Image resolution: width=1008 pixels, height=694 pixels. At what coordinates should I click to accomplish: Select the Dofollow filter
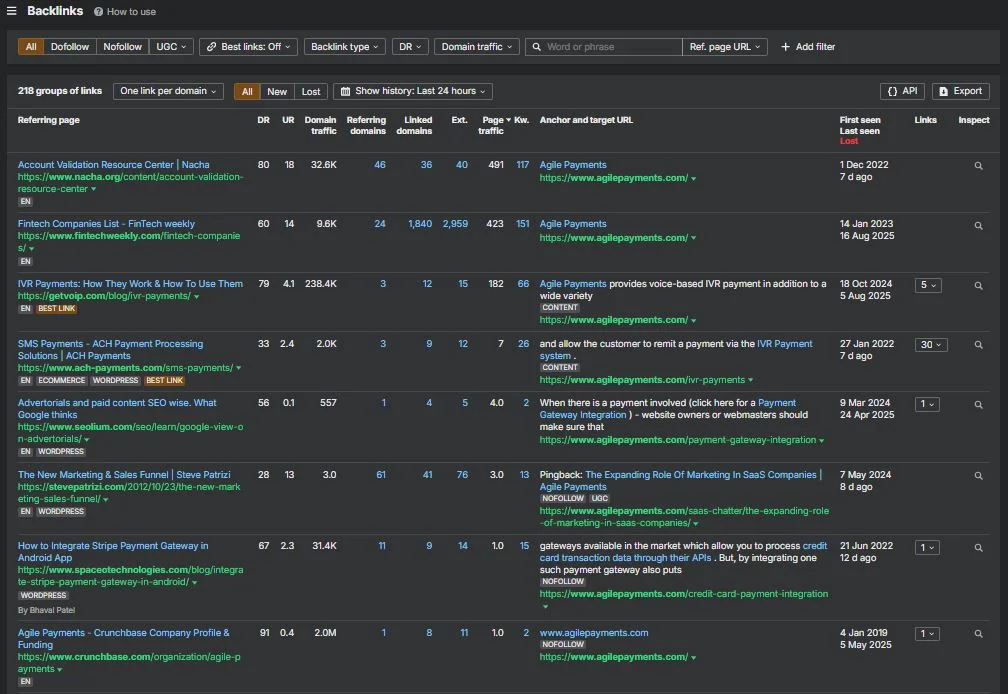click(x=70, y=47)
